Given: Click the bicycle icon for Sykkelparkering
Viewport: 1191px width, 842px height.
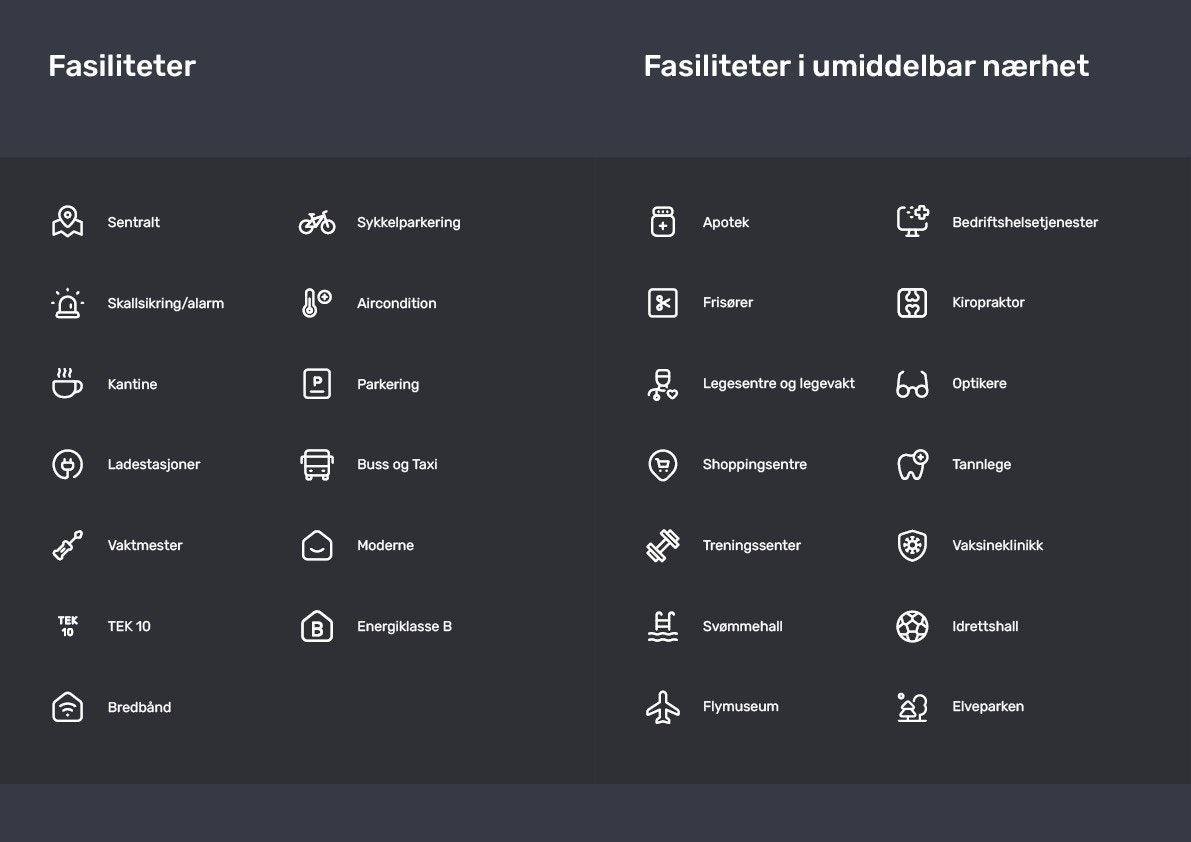Looking at the screenshot, I should (x=317, y=222).
